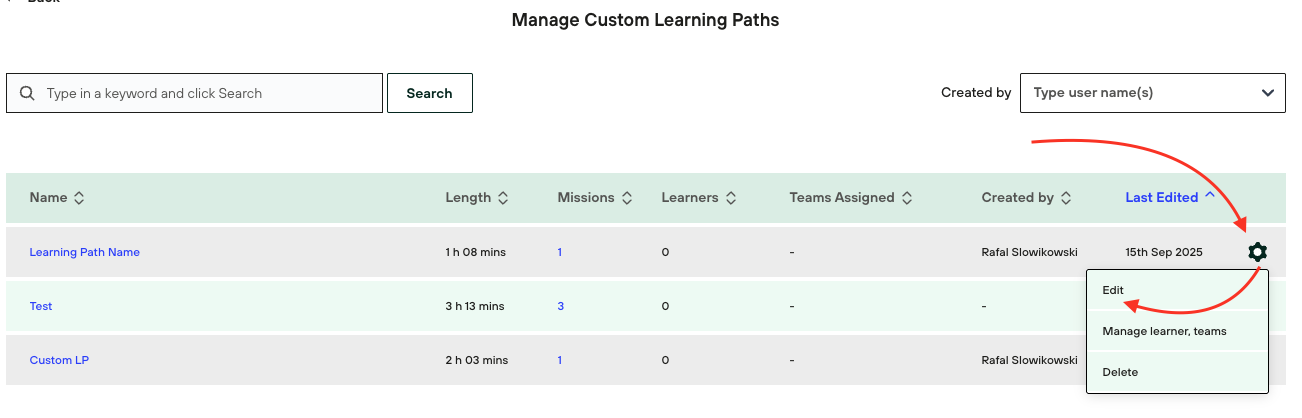
Task: Choose Manage learner, teams option
Action: click(x=1164, y=331)
